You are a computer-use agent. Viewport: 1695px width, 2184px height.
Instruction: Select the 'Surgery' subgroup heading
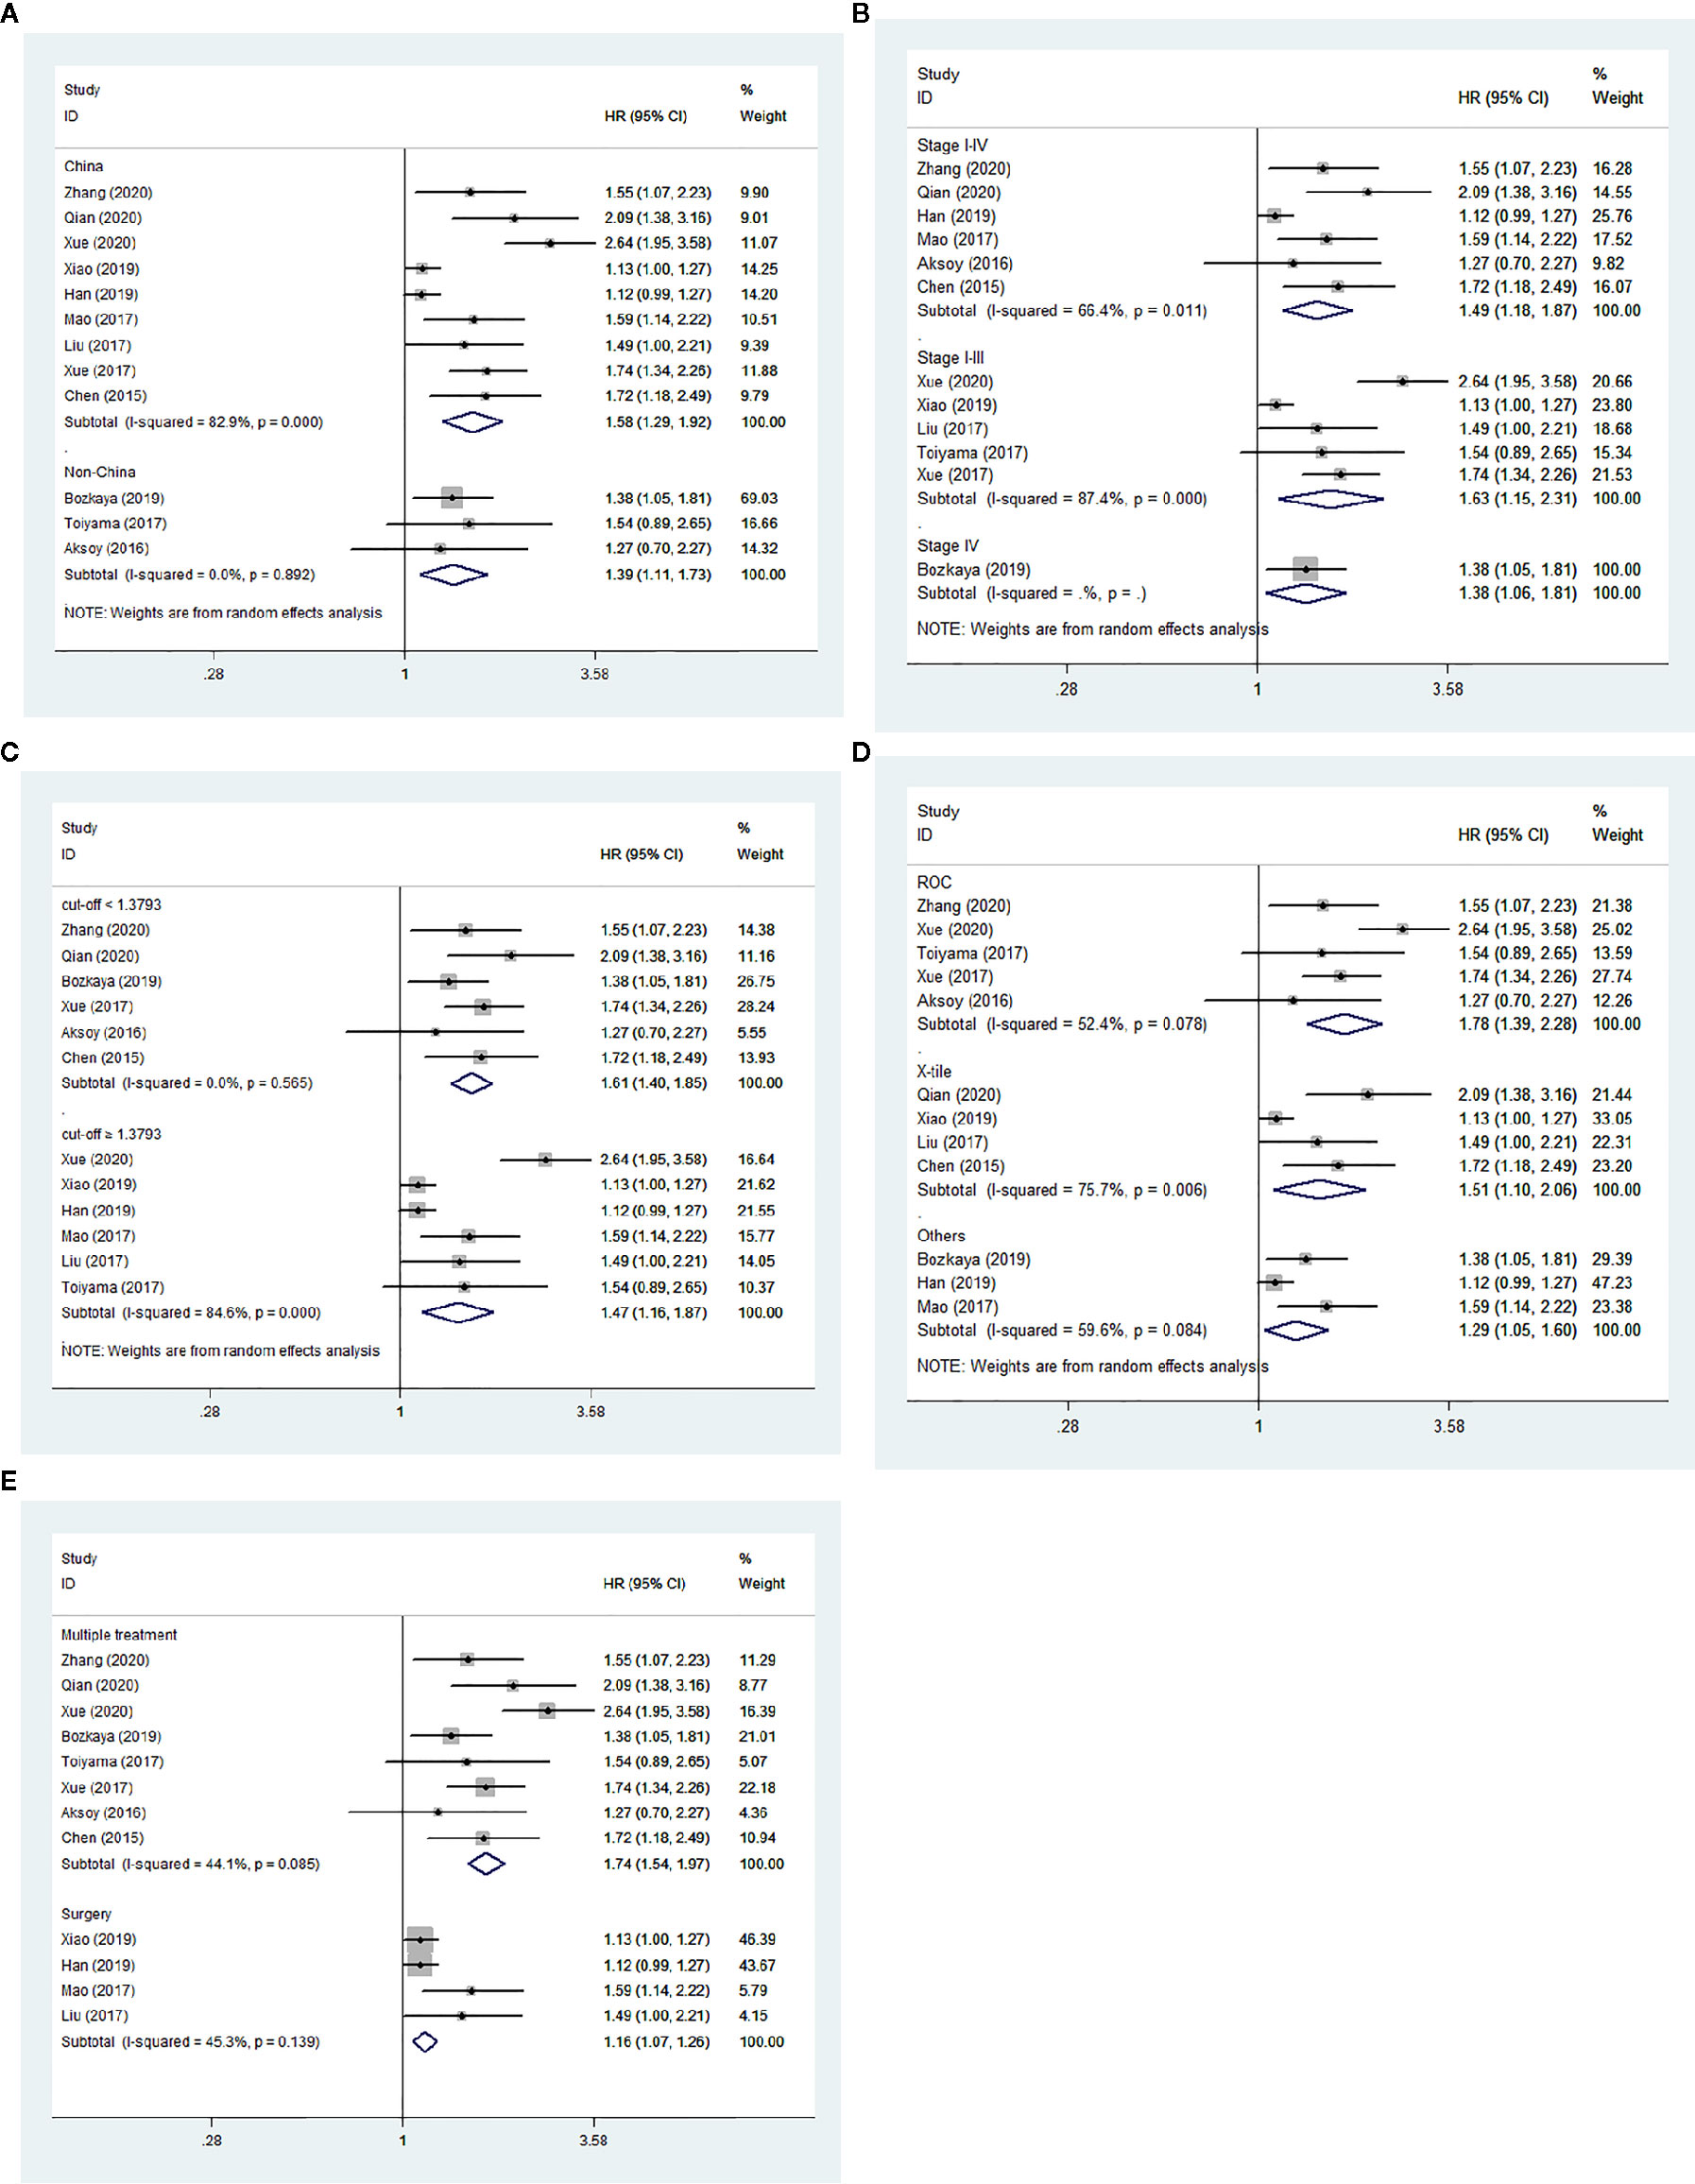click(86, 1914)
